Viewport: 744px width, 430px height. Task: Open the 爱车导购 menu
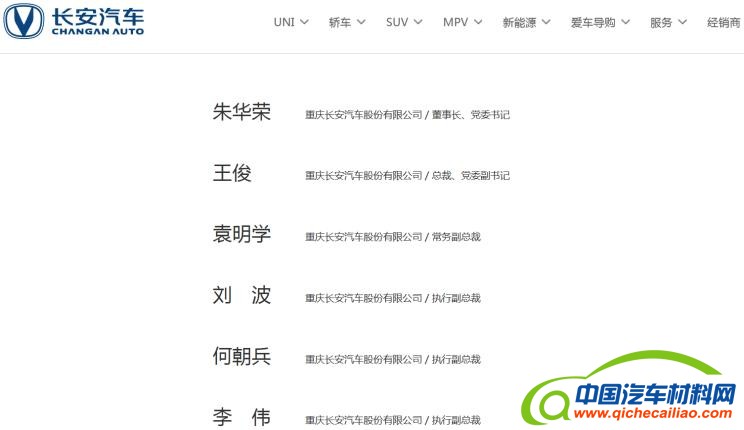(593, 22)
